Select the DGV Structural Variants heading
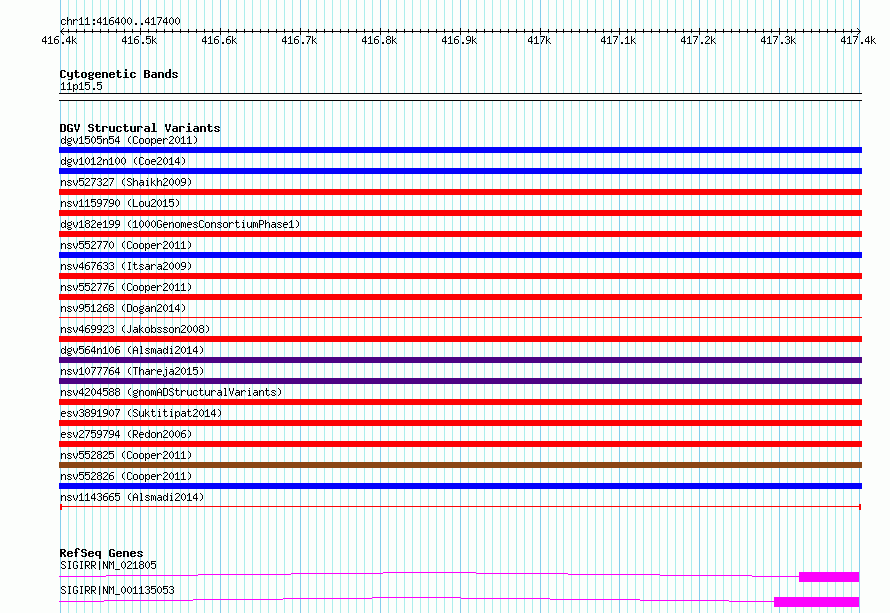This screenshot has height=613, width=890. coord(140,128)
